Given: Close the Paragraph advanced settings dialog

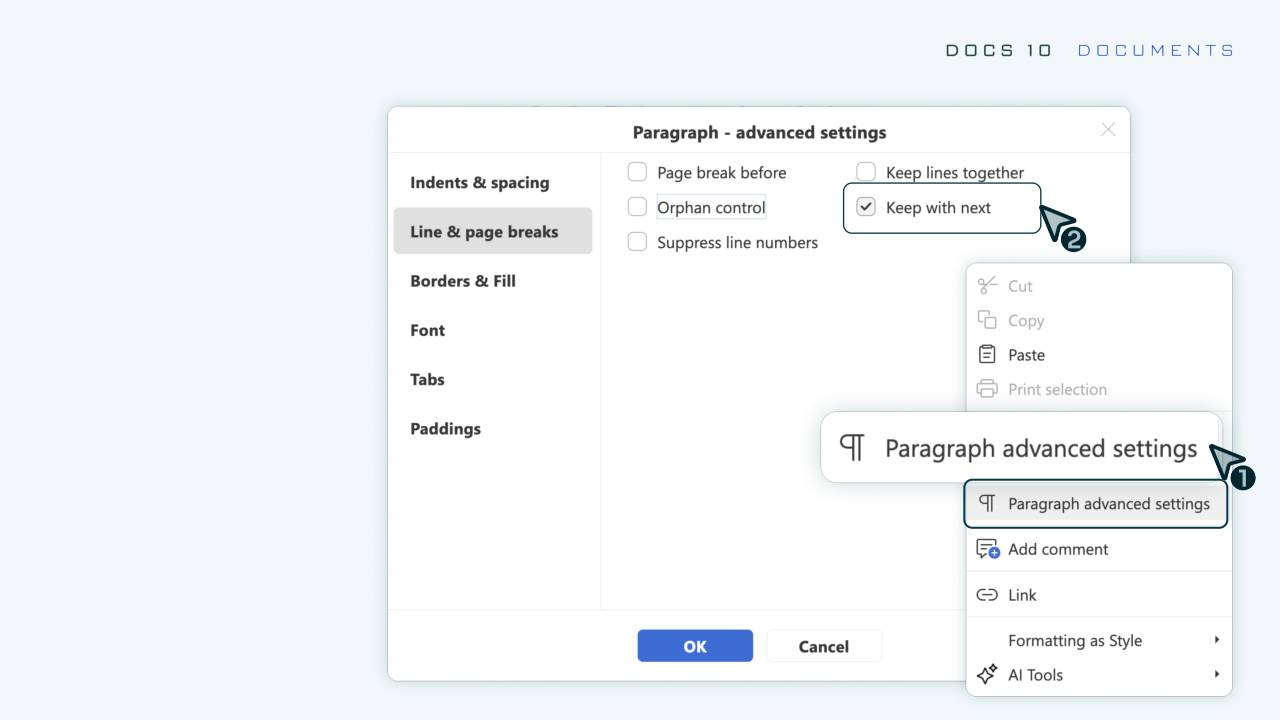Looking at the screenshot, I should [1108, 129].
